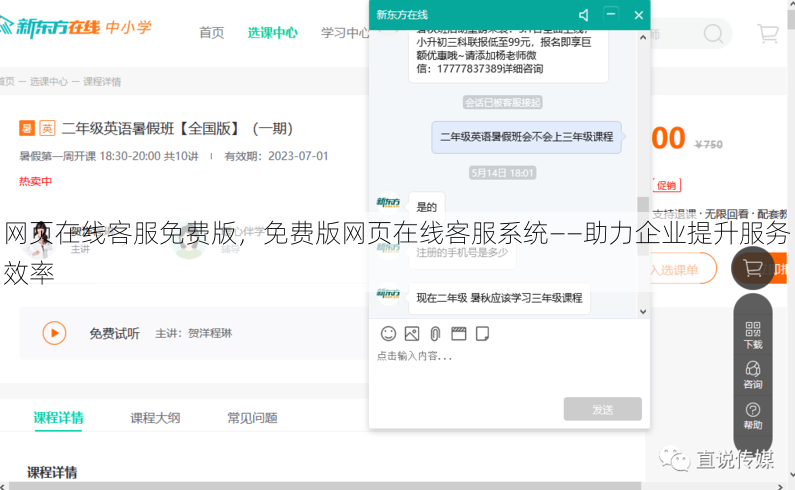The width and height of the screenshot is (795, 490).
Task: Click the 主讲：贺洋程琳 label
Action: tap(193, 333)
